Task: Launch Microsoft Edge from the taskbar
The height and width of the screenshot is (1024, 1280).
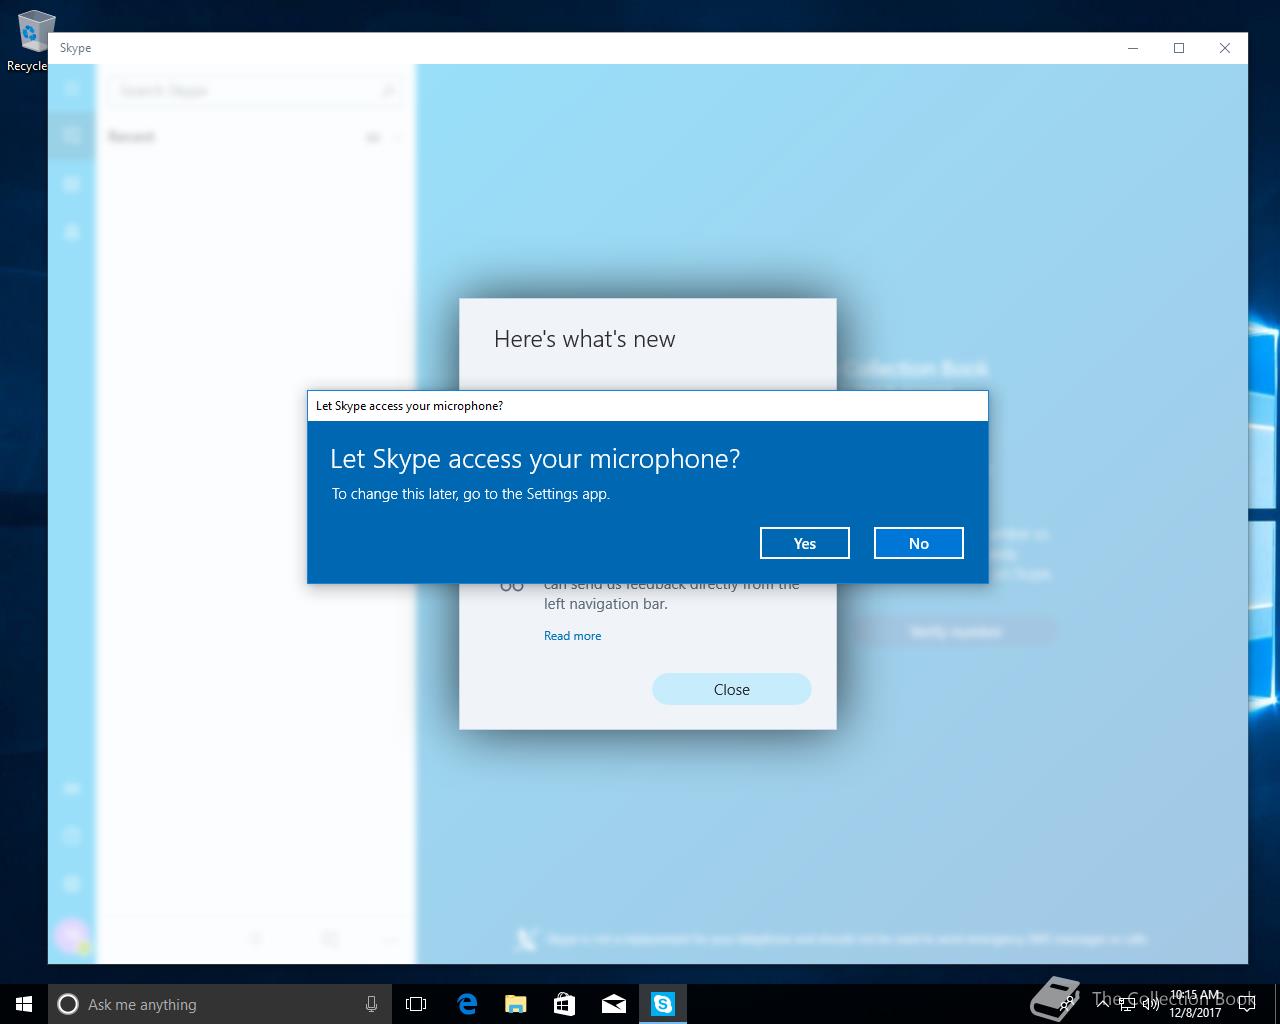Action: tap(466, 1004)
